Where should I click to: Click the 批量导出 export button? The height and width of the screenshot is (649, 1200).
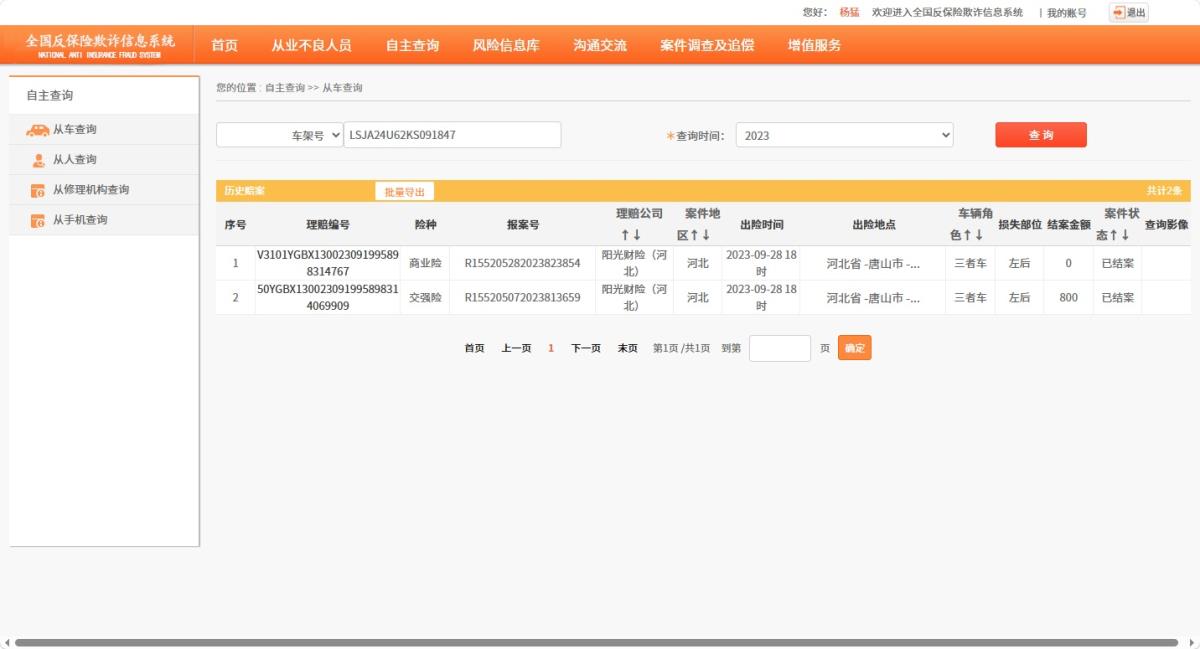(405, 191)
